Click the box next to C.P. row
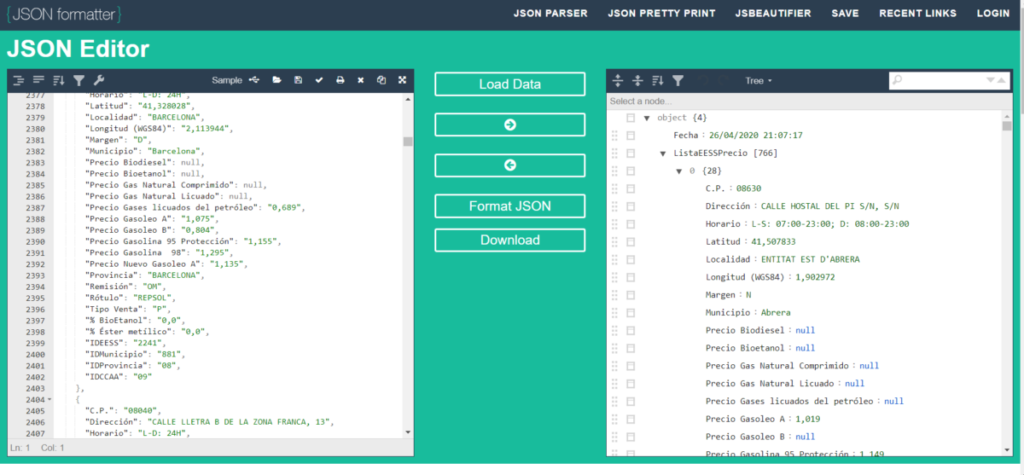 pos(630,188)
